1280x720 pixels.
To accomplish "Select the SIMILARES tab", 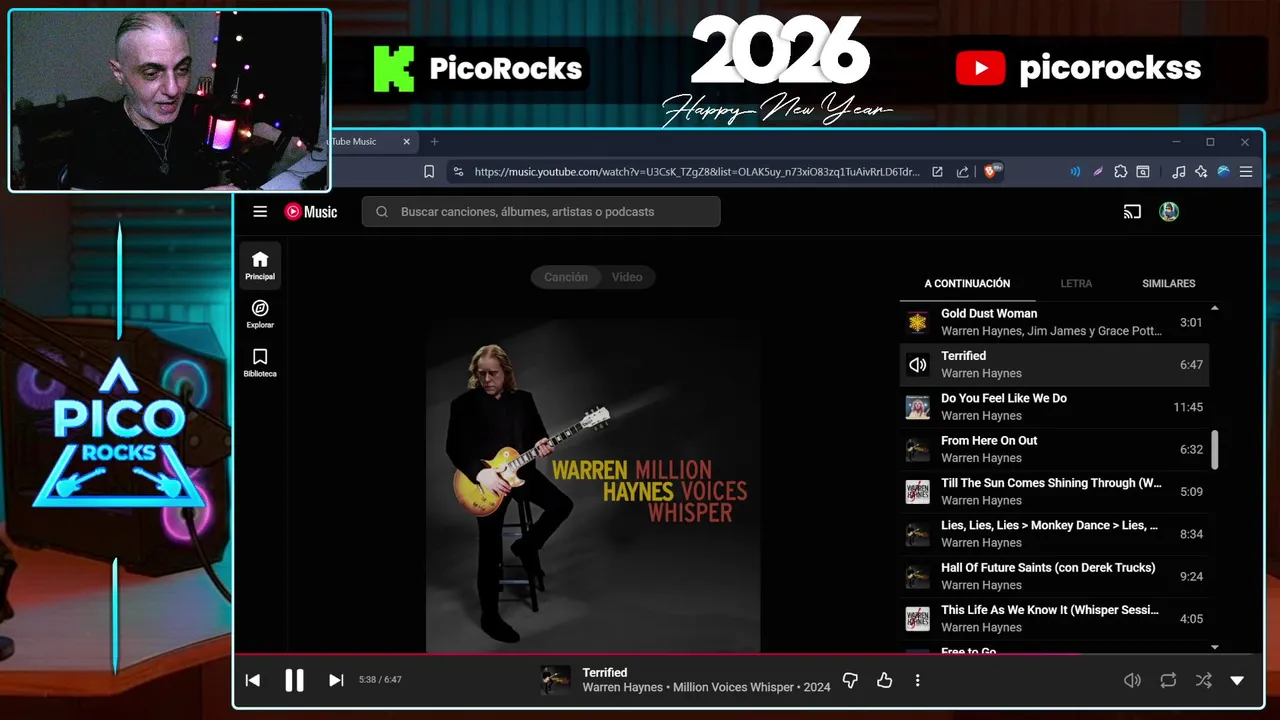I will click(1169, 283).
